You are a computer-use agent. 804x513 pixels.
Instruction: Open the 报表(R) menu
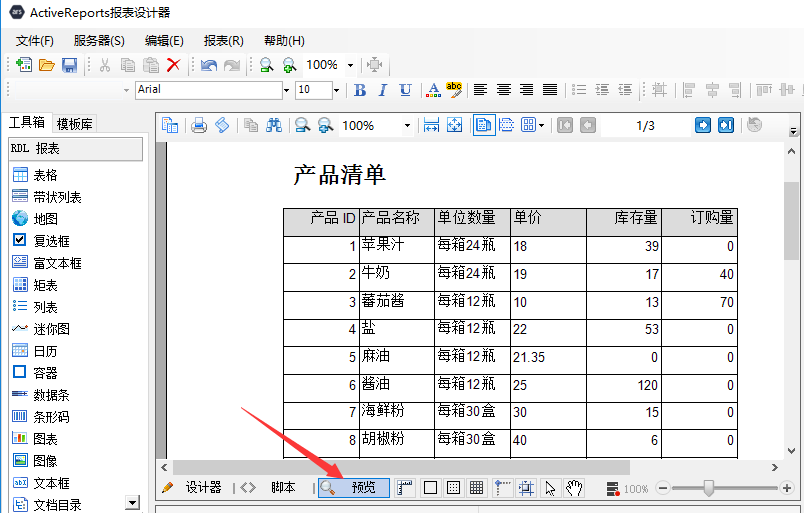223,41
